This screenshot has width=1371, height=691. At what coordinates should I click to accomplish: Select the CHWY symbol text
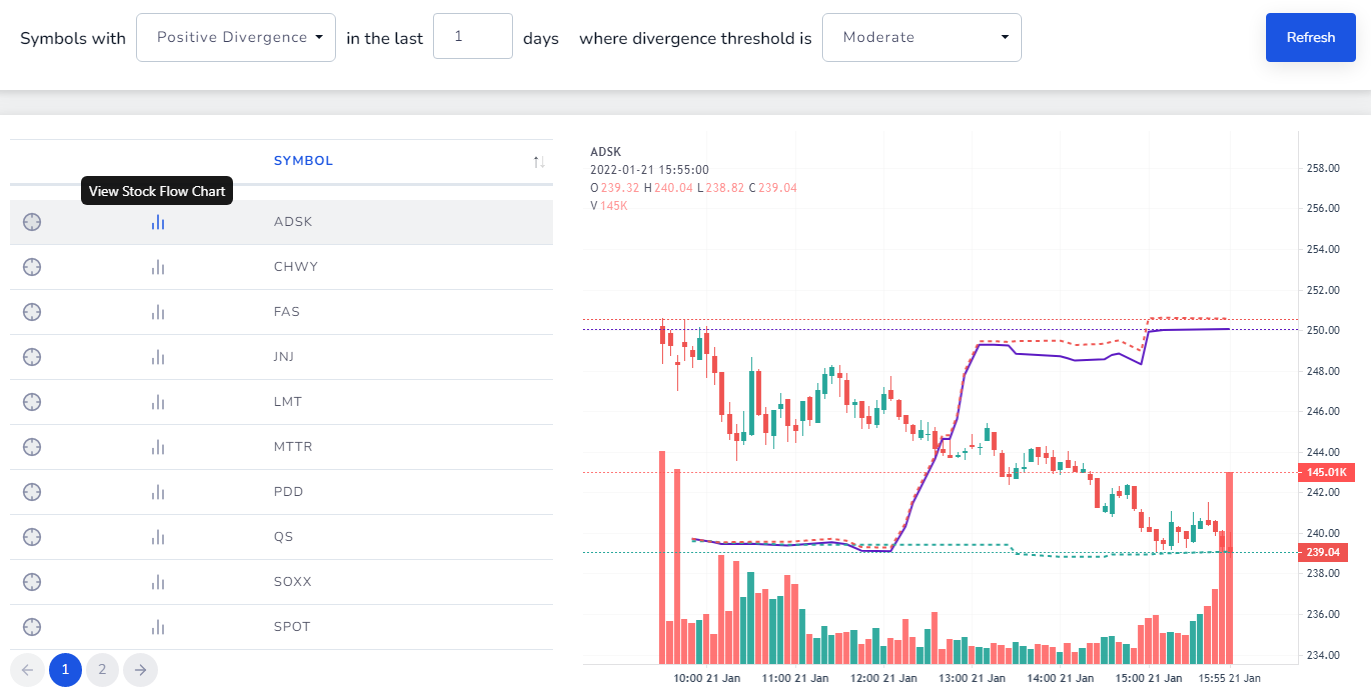pyautogui.click(x=296, y=267)
